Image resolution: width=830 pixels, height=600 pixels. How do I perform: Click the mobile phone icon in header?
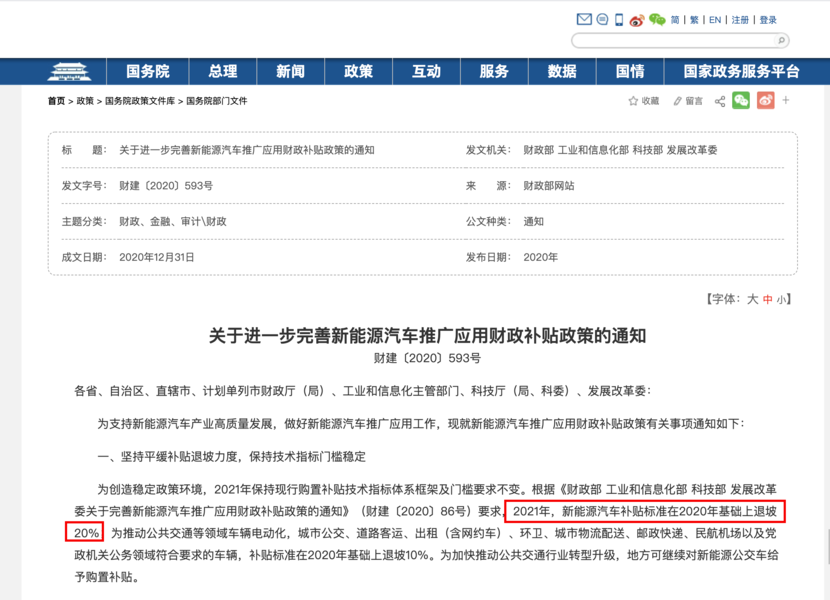pyautogui.click(x=619, y=19)
